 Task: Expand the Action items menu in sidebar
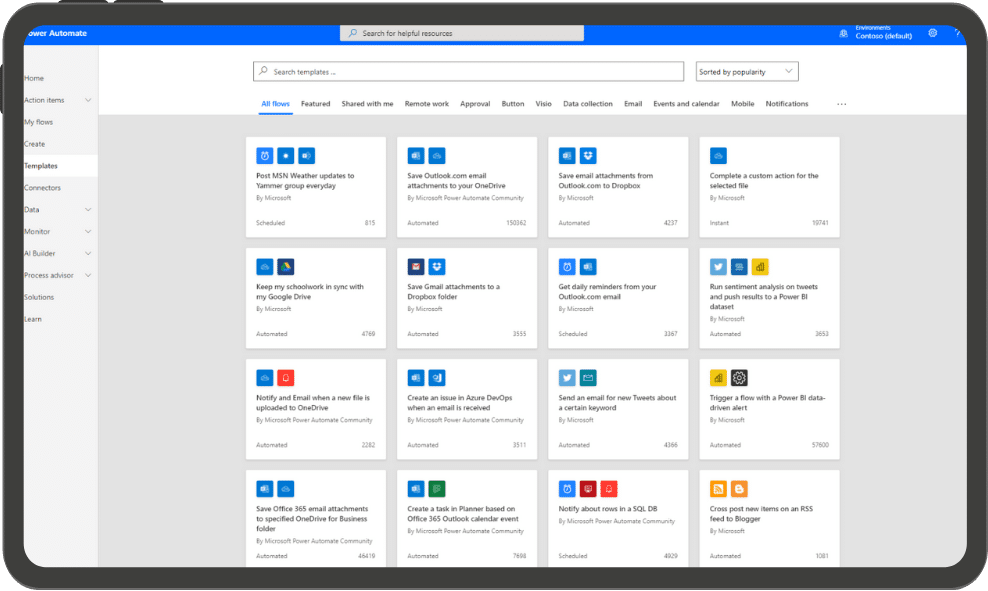tap(88, 100)
